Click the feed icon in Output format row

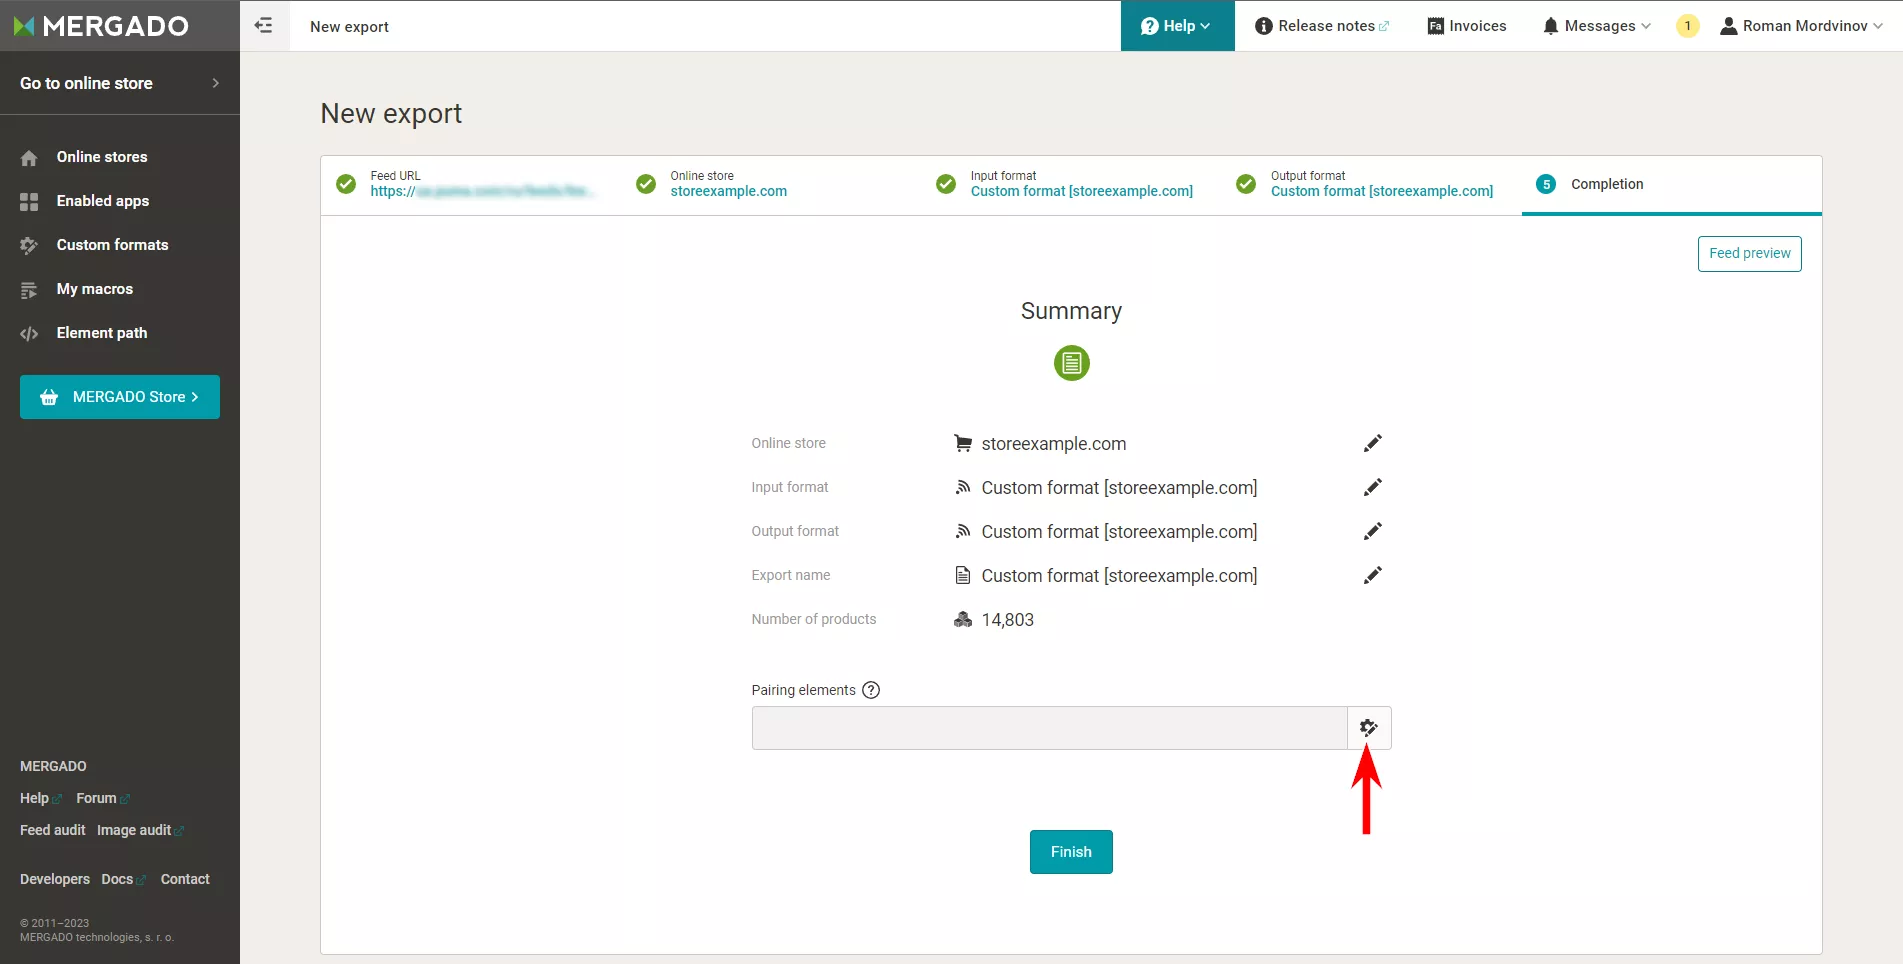pyautogui.click(x=963, y=531)
